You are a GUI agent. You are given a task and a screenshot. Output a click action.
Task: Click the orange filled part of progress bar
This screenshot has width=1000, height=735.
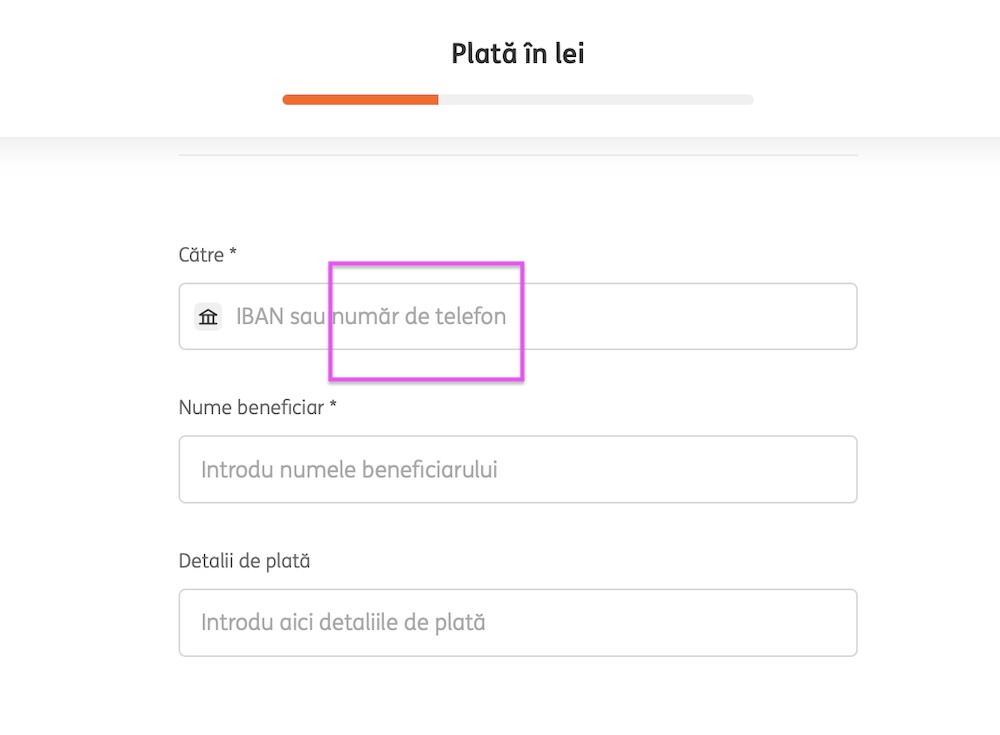(360, 100)
